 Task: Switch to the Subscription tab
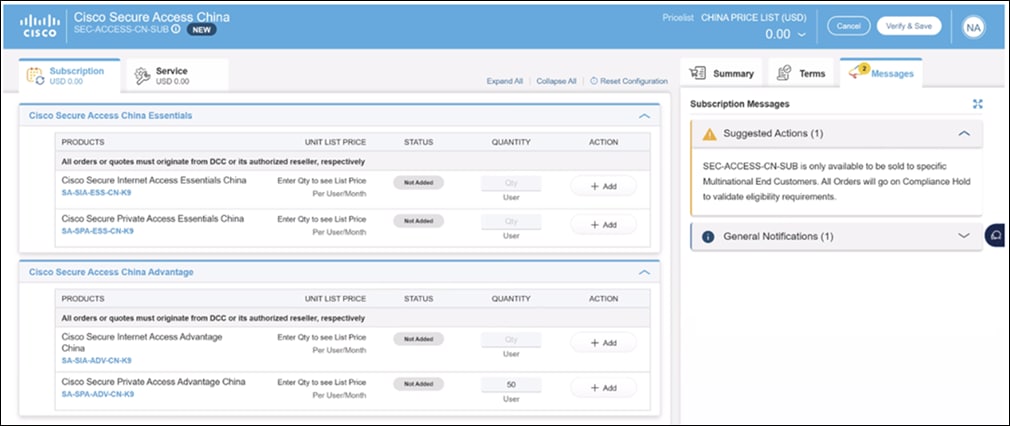70,76
